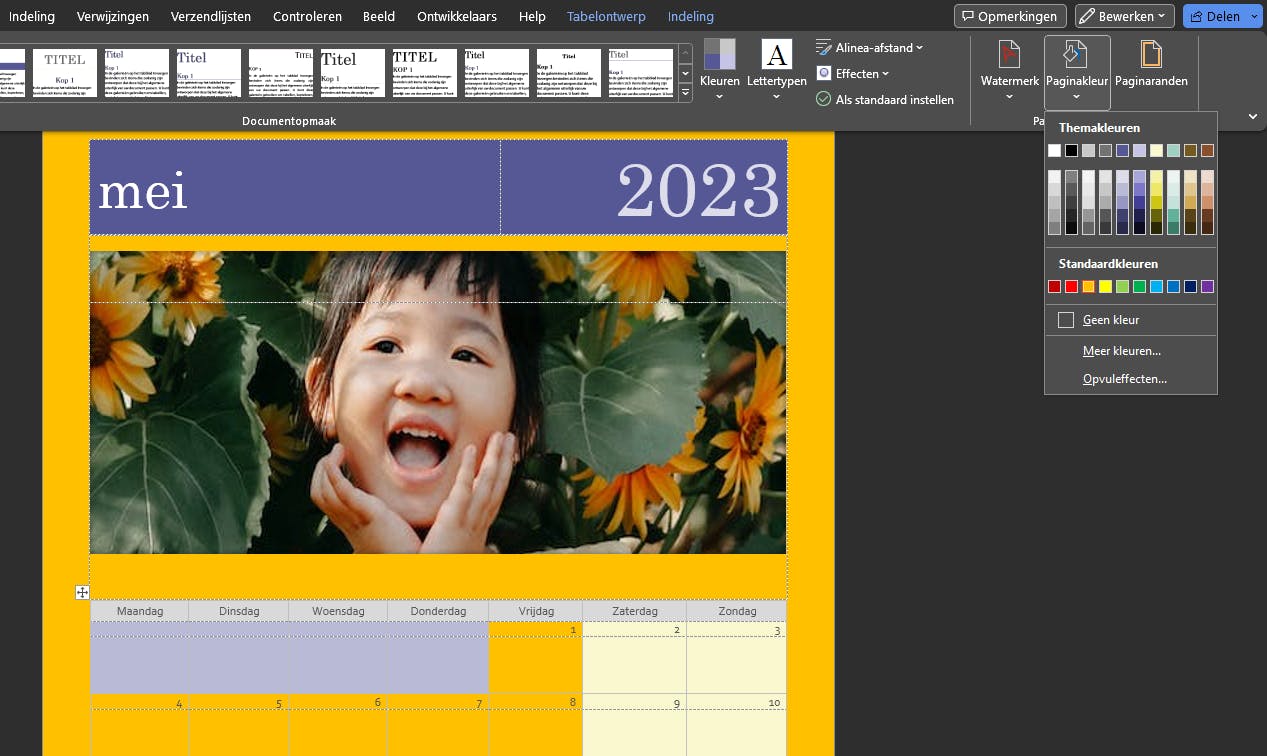This screenshot has height=756, width=1267.
Task: Open the Kleuren theme colors gallery
Action: [719, 69]
